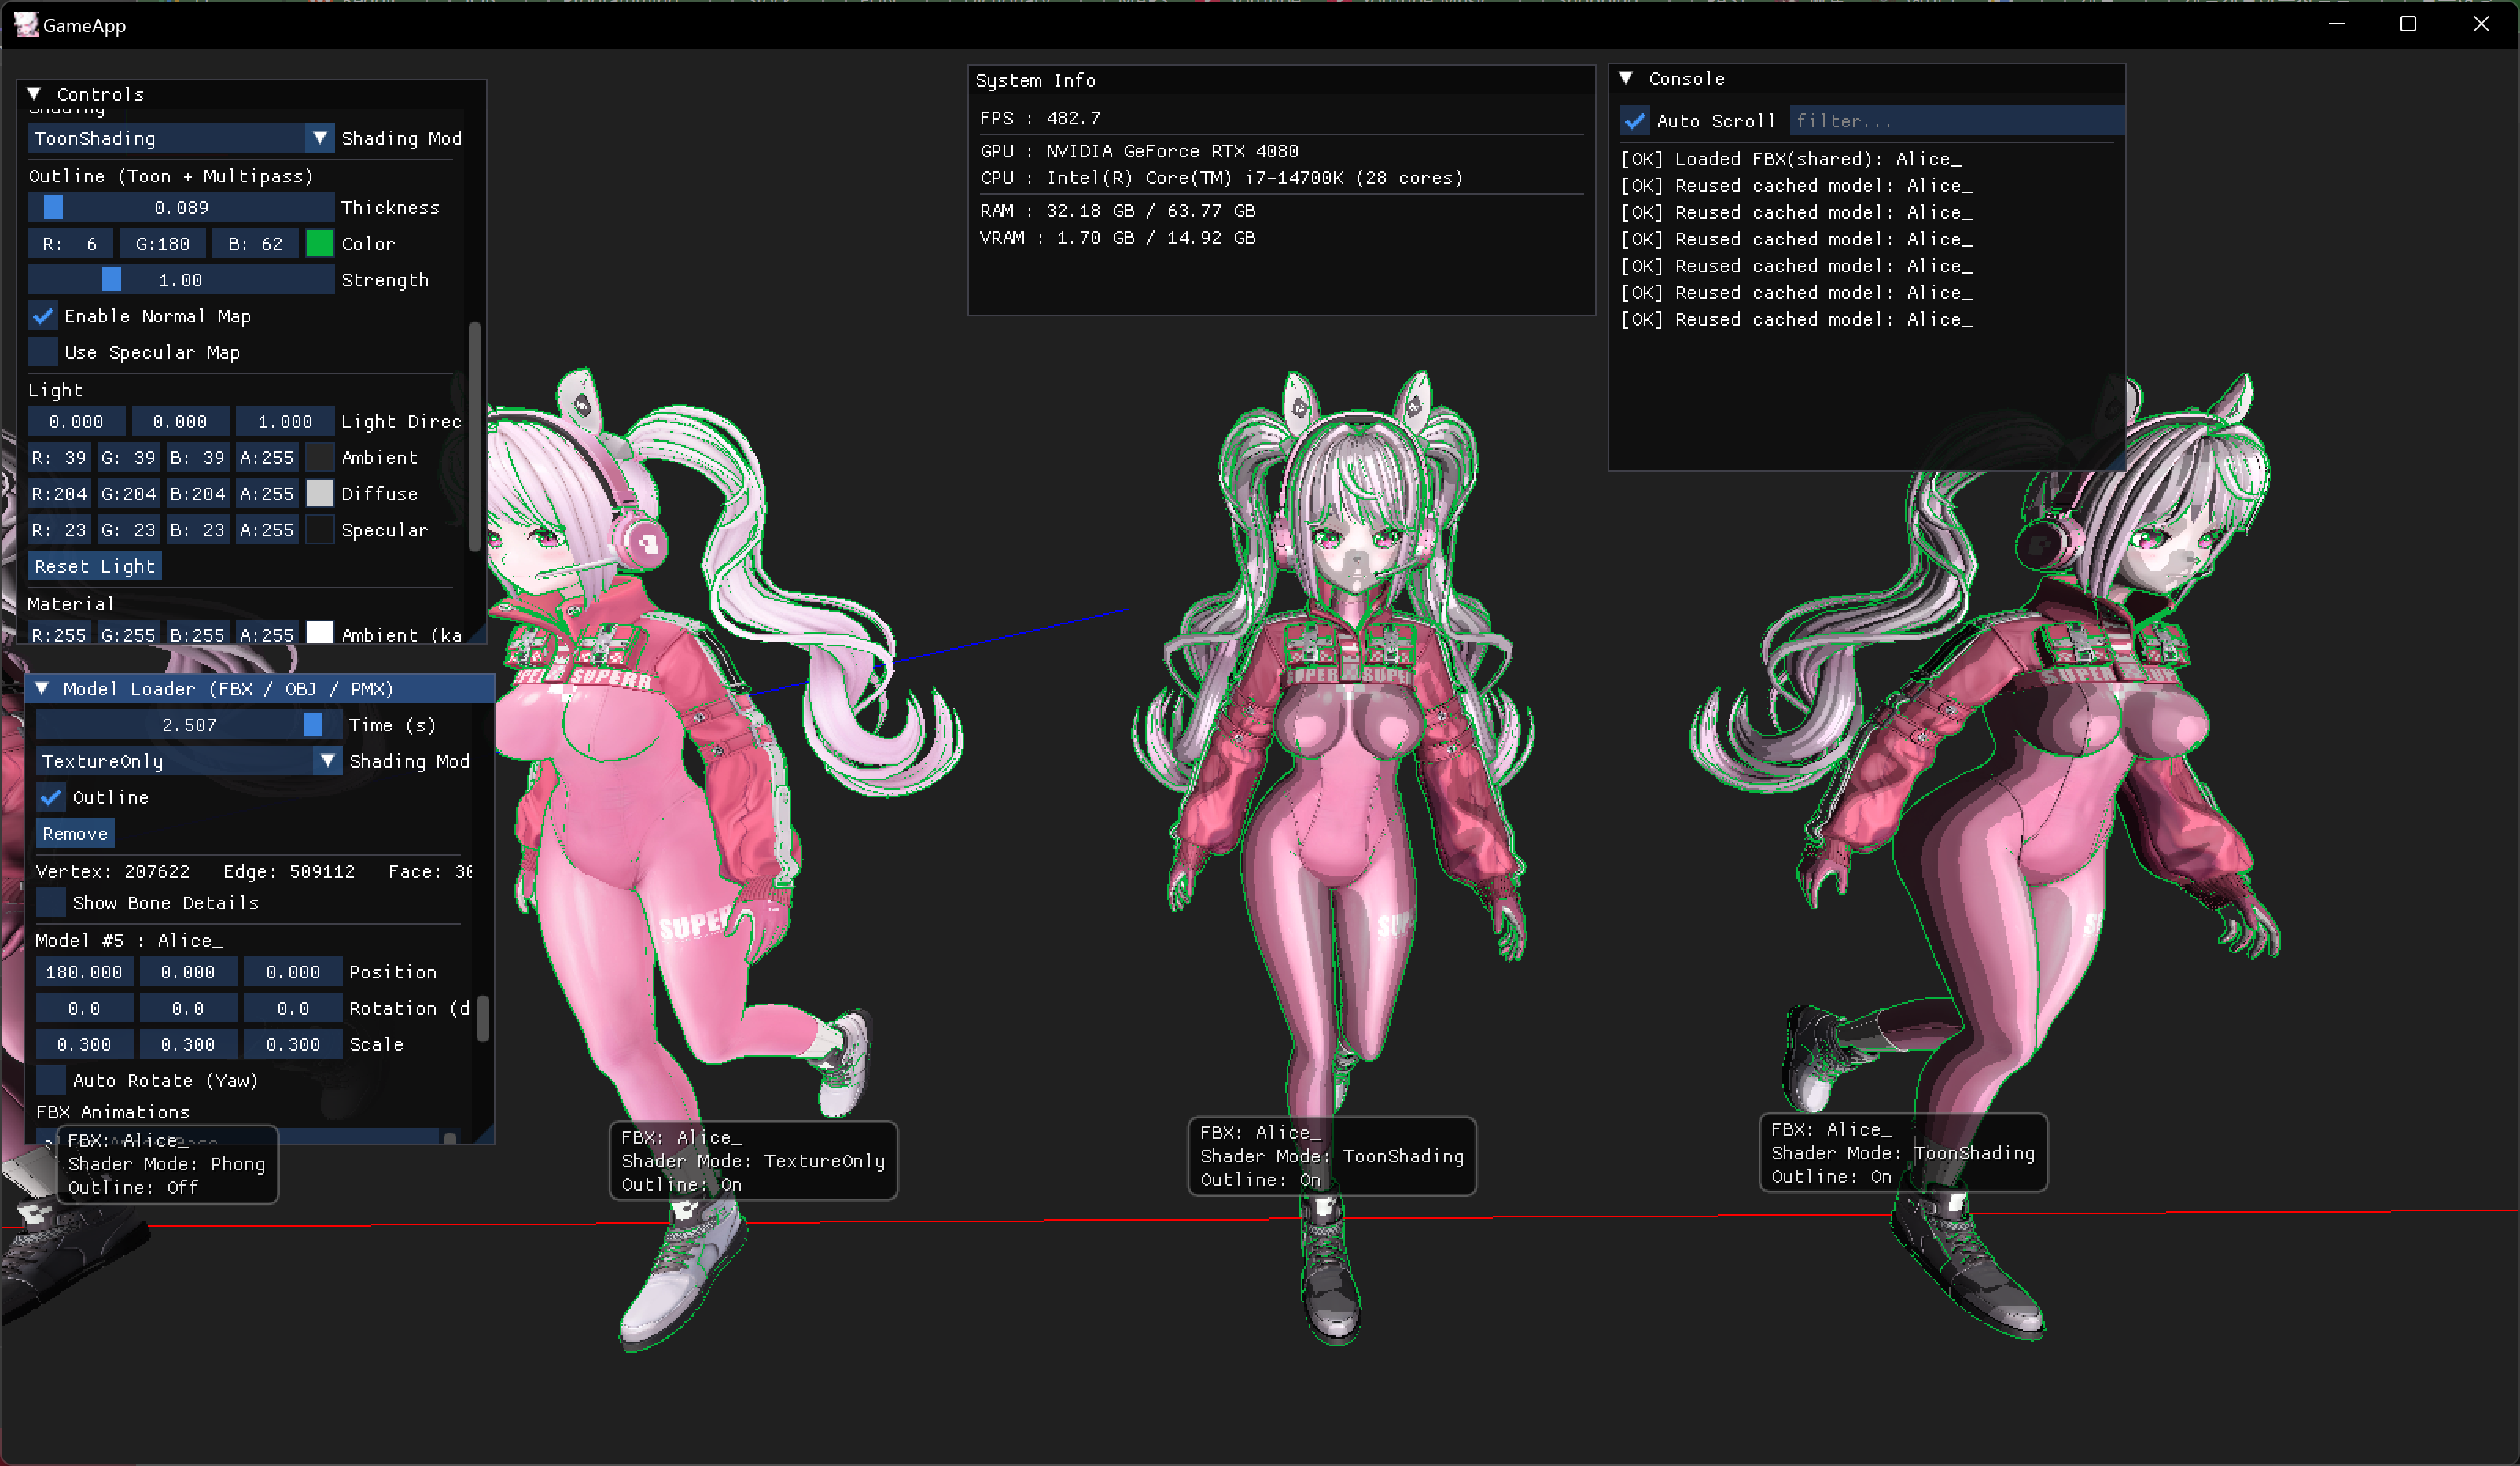Toggle the Auto Scroll checkbox in Console
2520x1466 pixels.
1635,121
